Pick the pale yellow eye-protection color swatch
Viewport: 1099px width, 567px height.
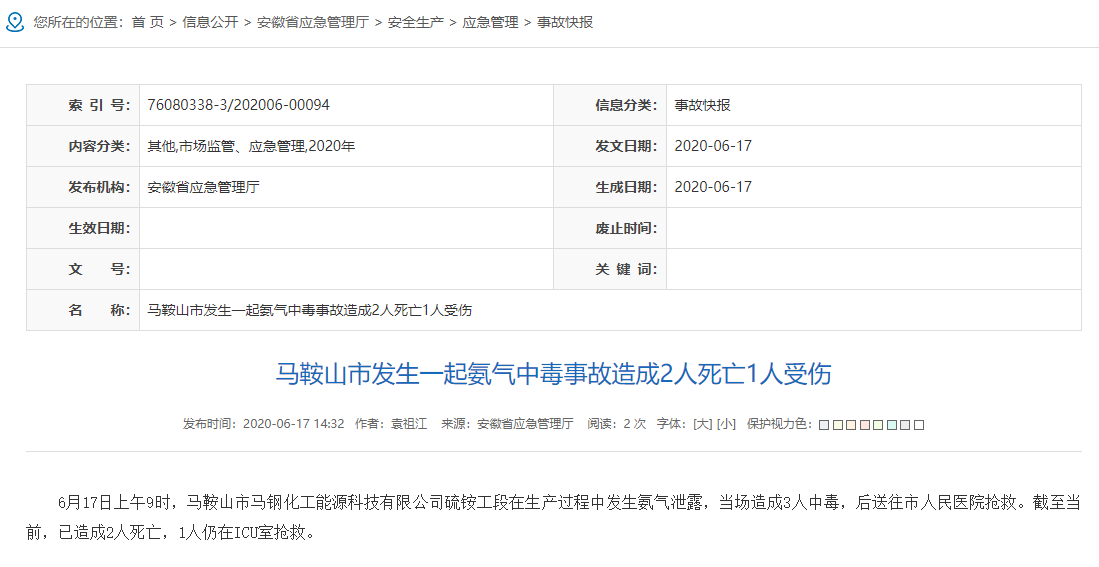pyautogui.click(x=838, y=425)
